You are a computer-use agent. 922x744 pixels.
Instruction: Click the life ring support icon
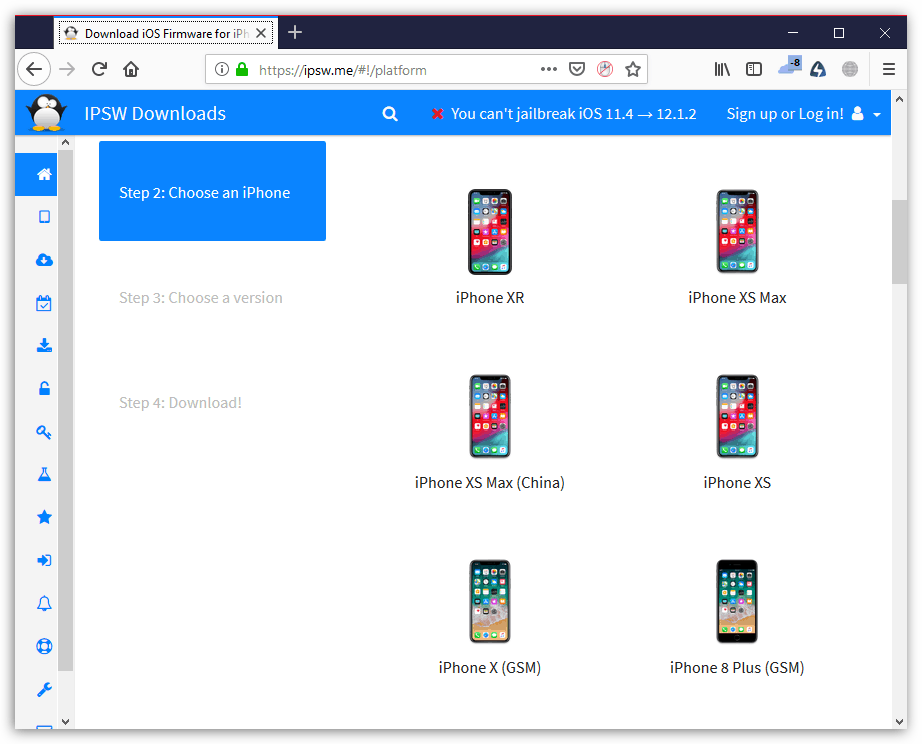44,646
